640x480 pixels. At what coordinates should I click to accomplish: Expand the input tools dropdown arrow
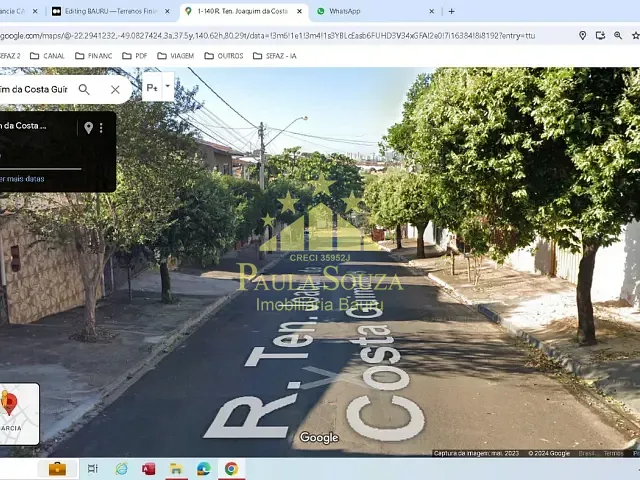pos(168,87)
